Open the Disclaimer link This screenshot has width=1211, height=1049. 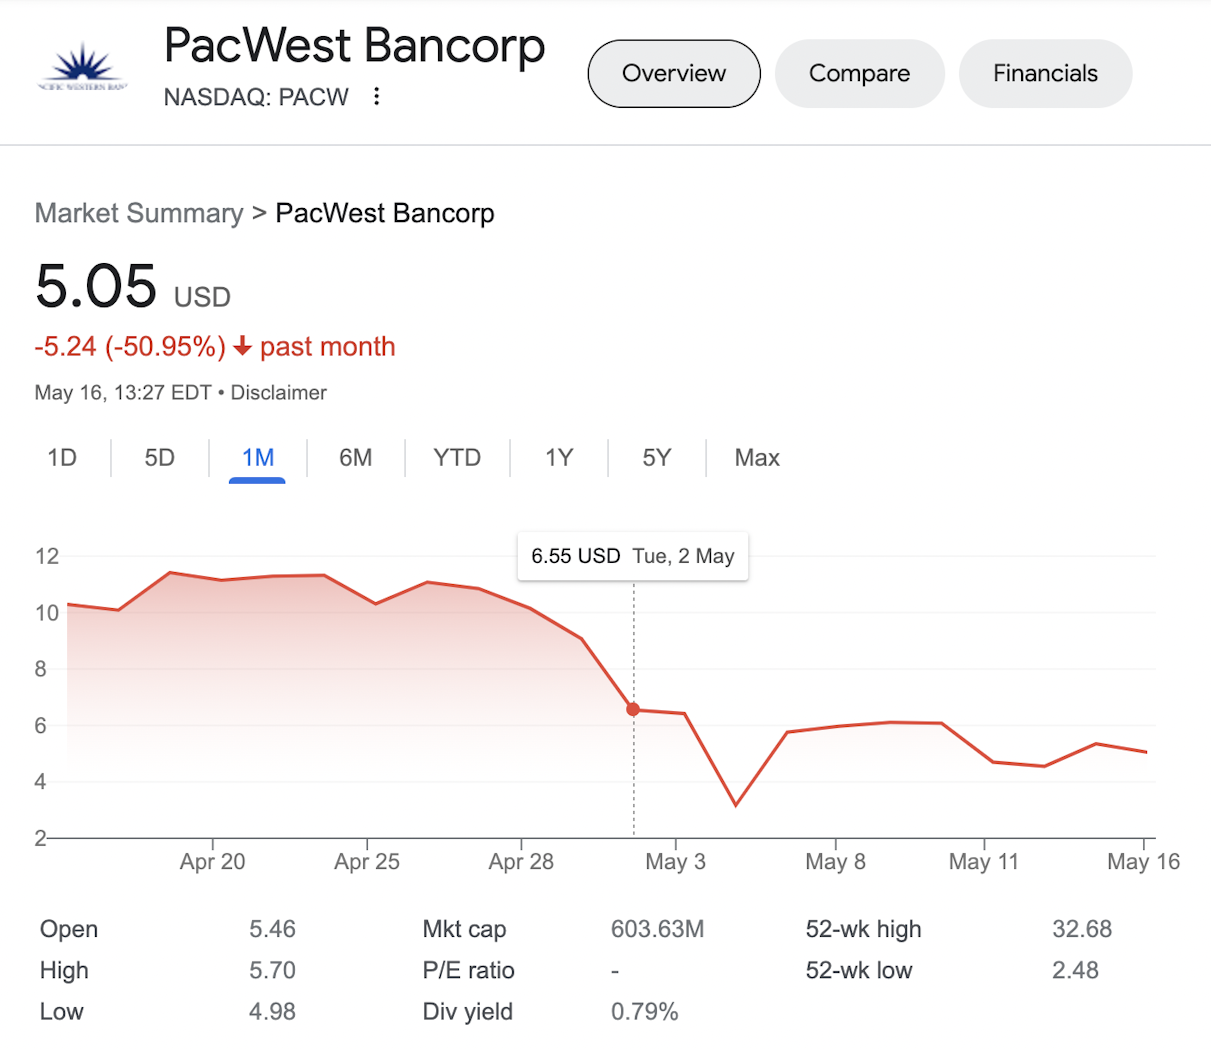279,393
